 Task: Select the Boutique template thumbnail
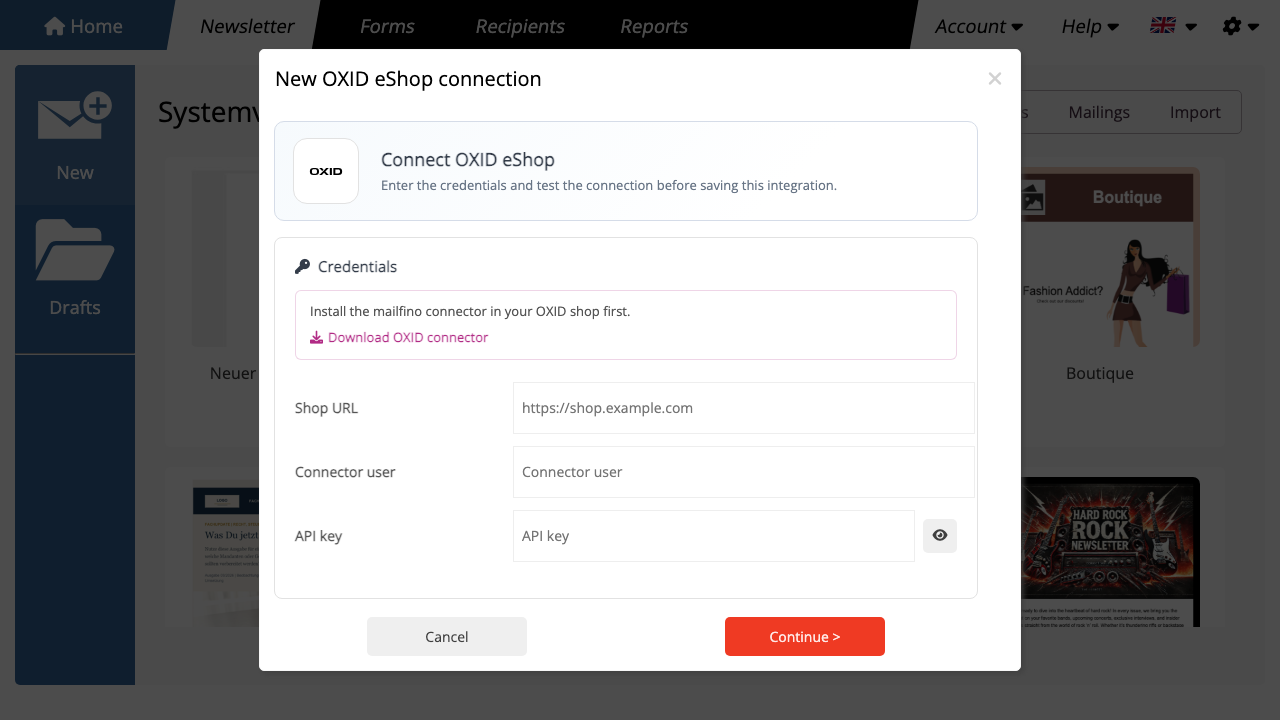pyautogui.click(x=1110, y=257)
